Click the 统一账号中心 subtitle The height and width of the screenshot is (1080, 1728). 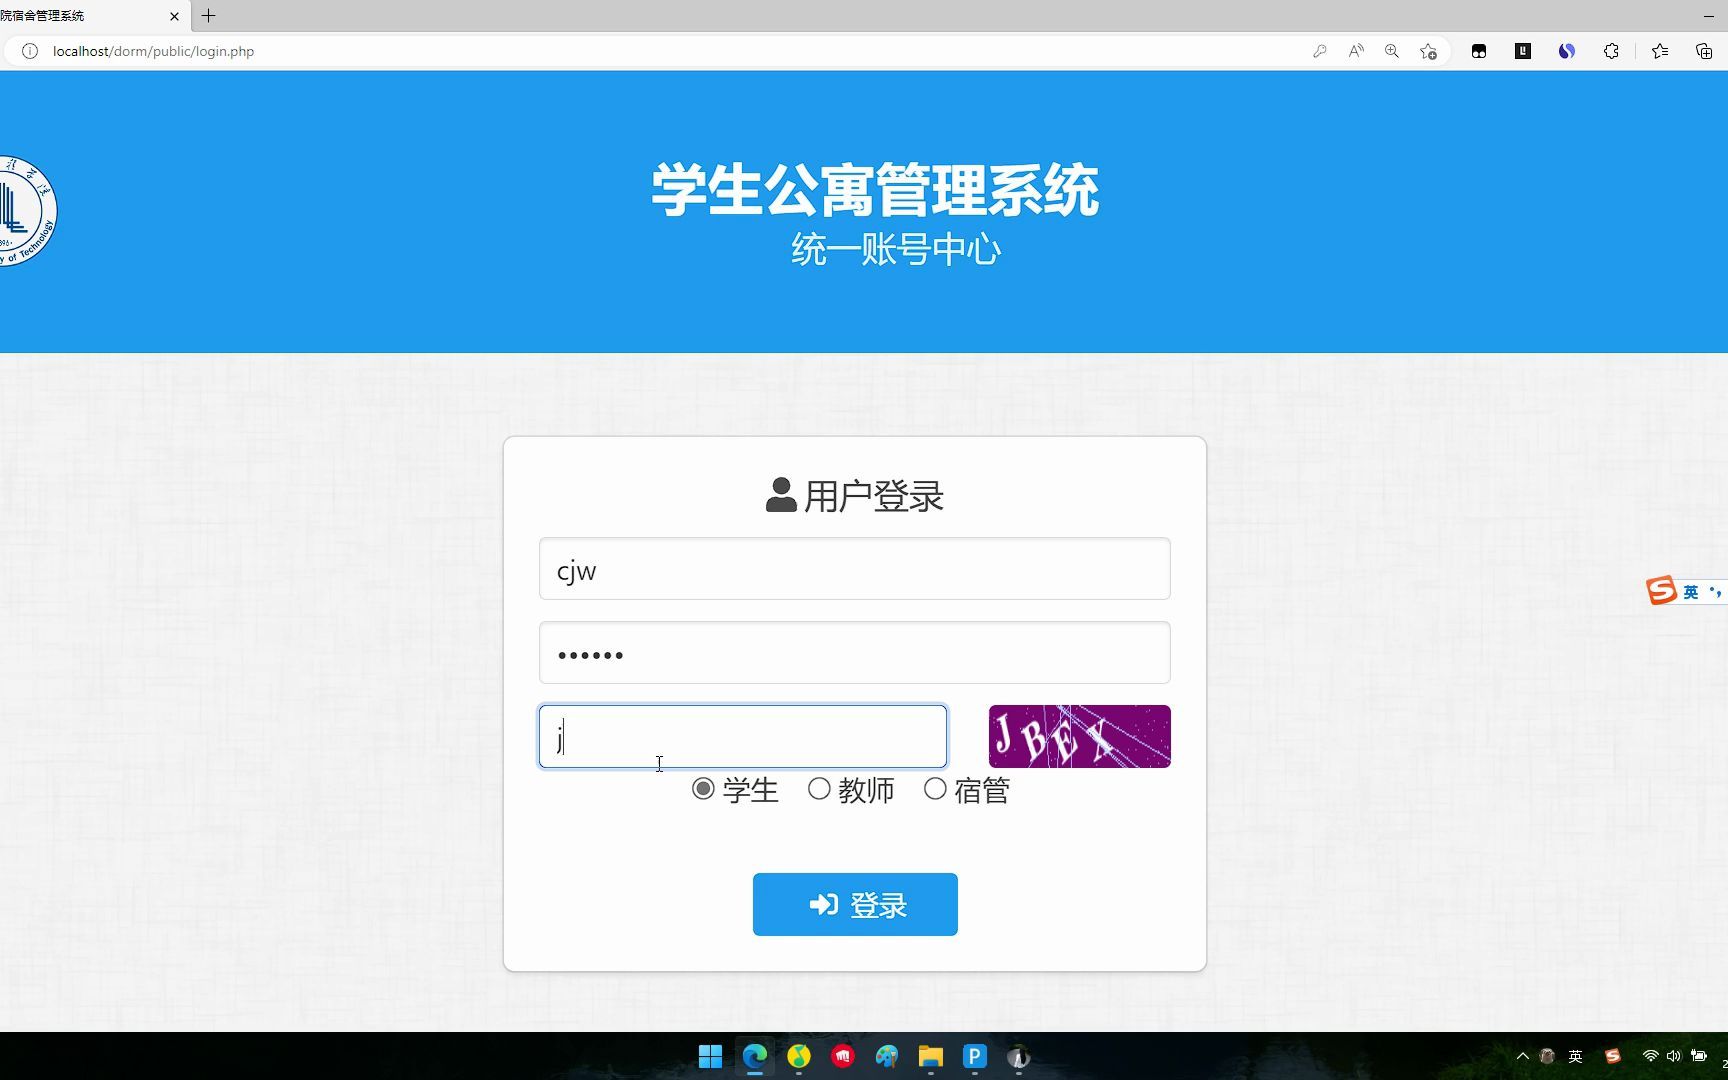click(x=896, y=249)
